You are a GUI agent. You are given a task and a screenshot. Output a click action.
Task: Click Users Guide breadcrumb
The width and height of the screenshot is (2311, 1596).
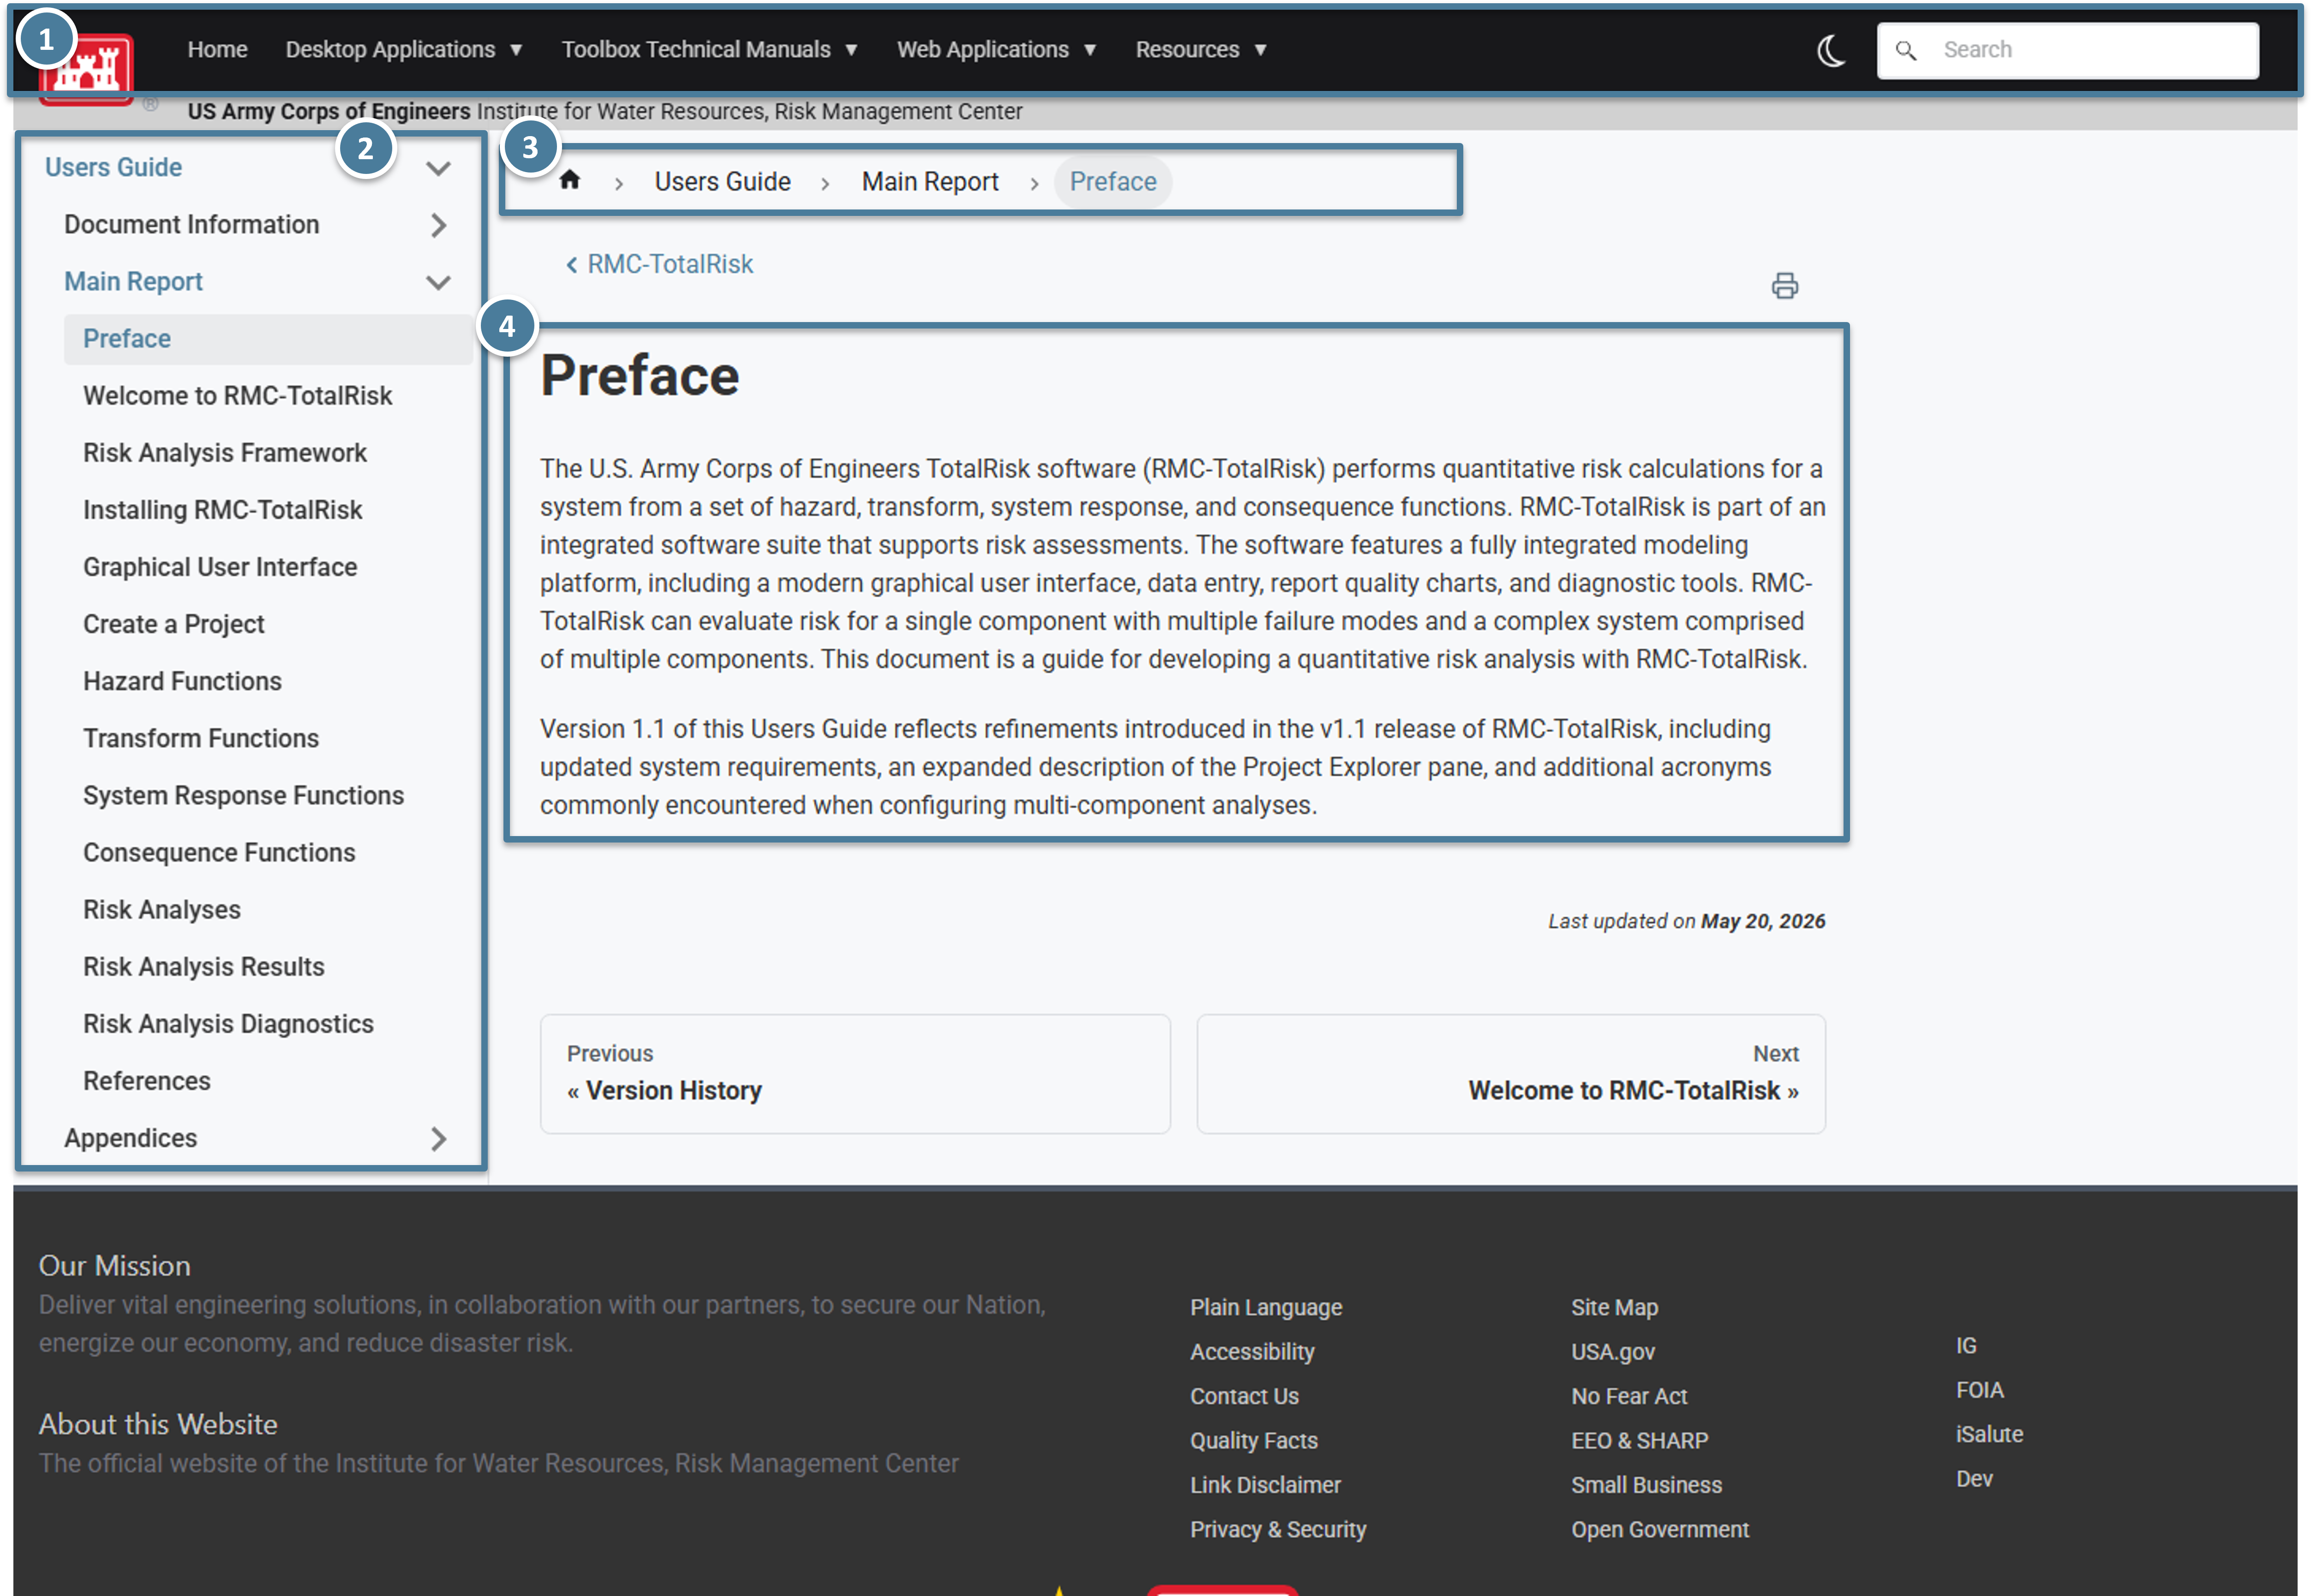(x=722, y=181)
